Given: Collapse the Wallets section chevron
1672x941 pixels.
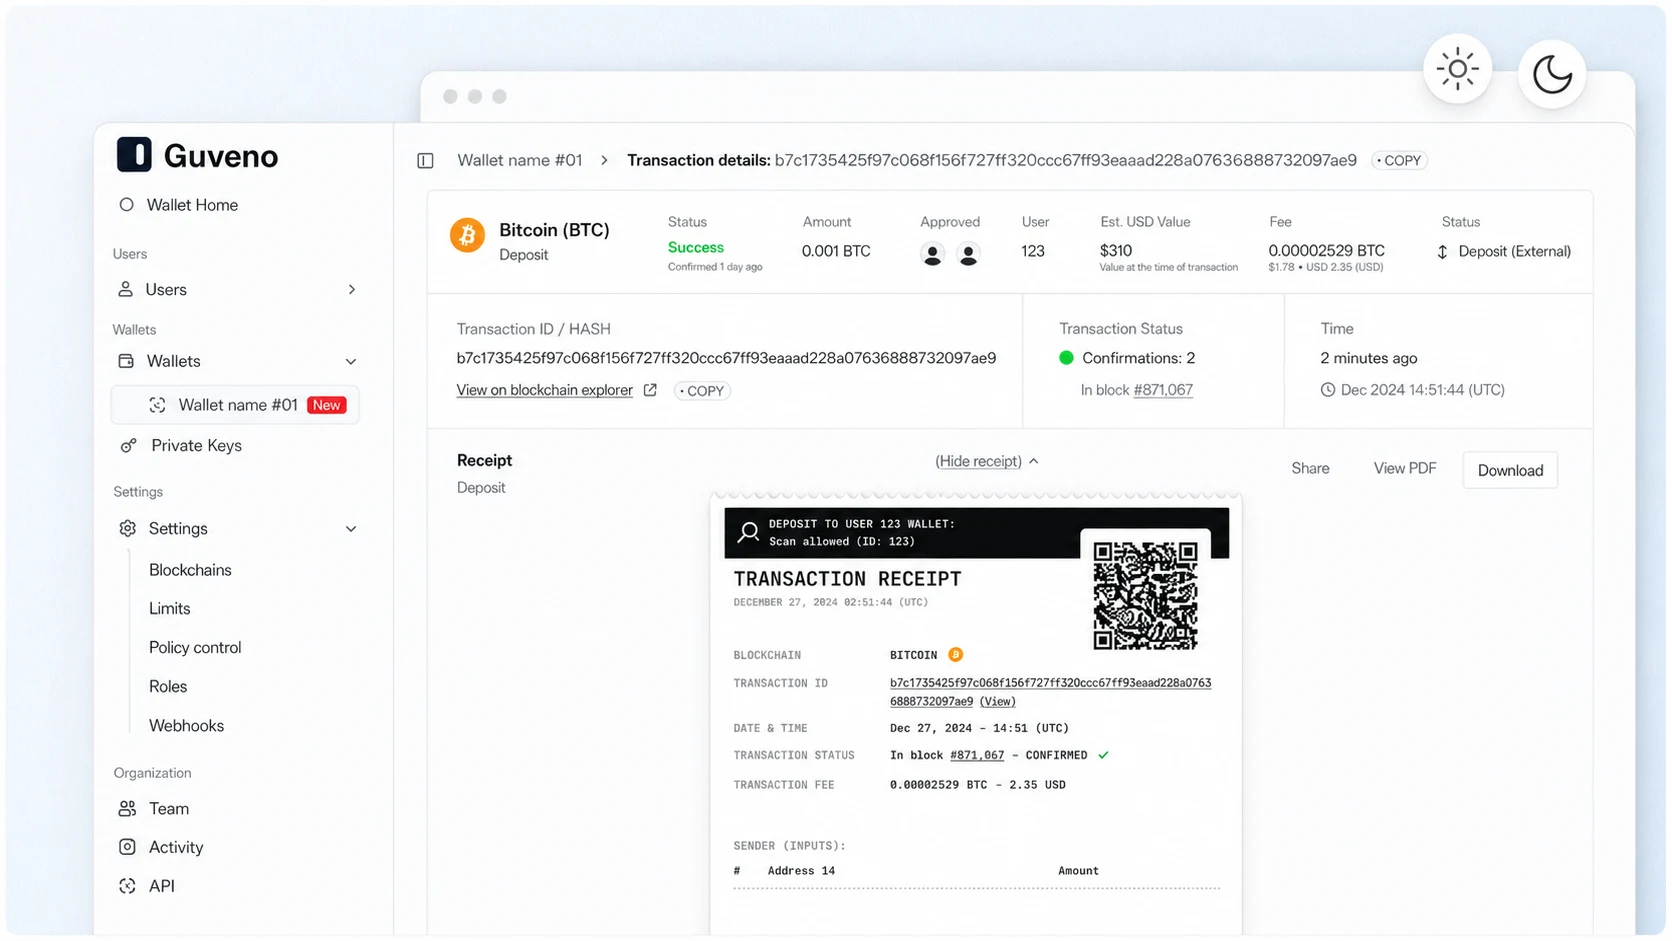Looking at the screenshot, I should coord(351,361).
